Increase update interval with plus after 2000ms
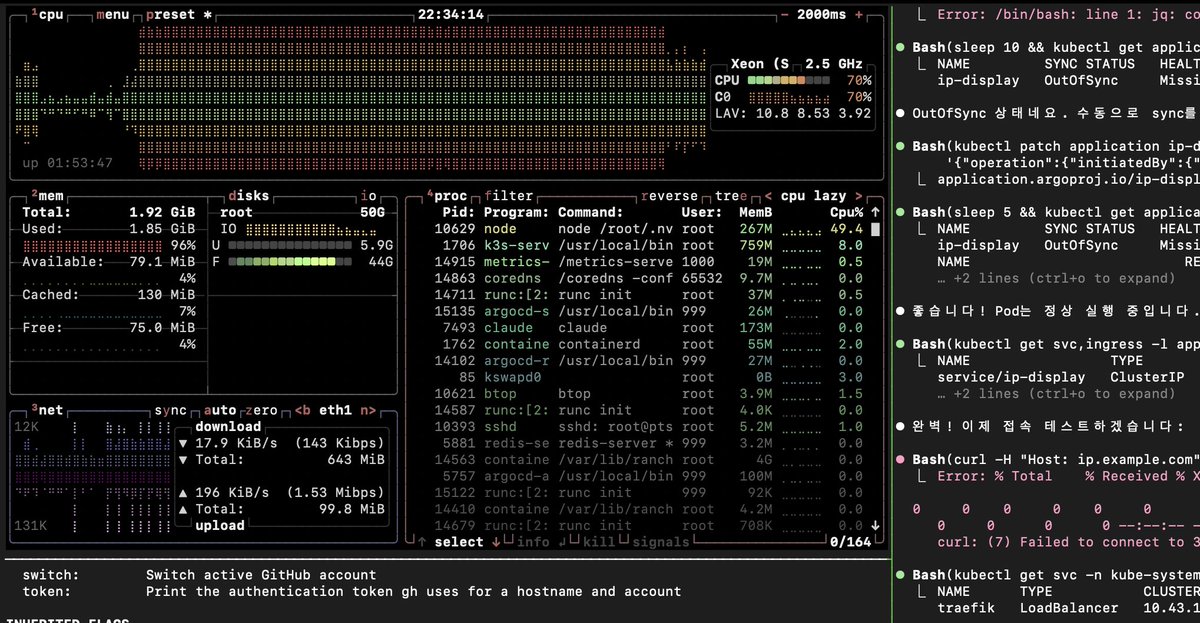Image resolution: width=1200 pixels, height=623 pixels. tap(859, 15)
